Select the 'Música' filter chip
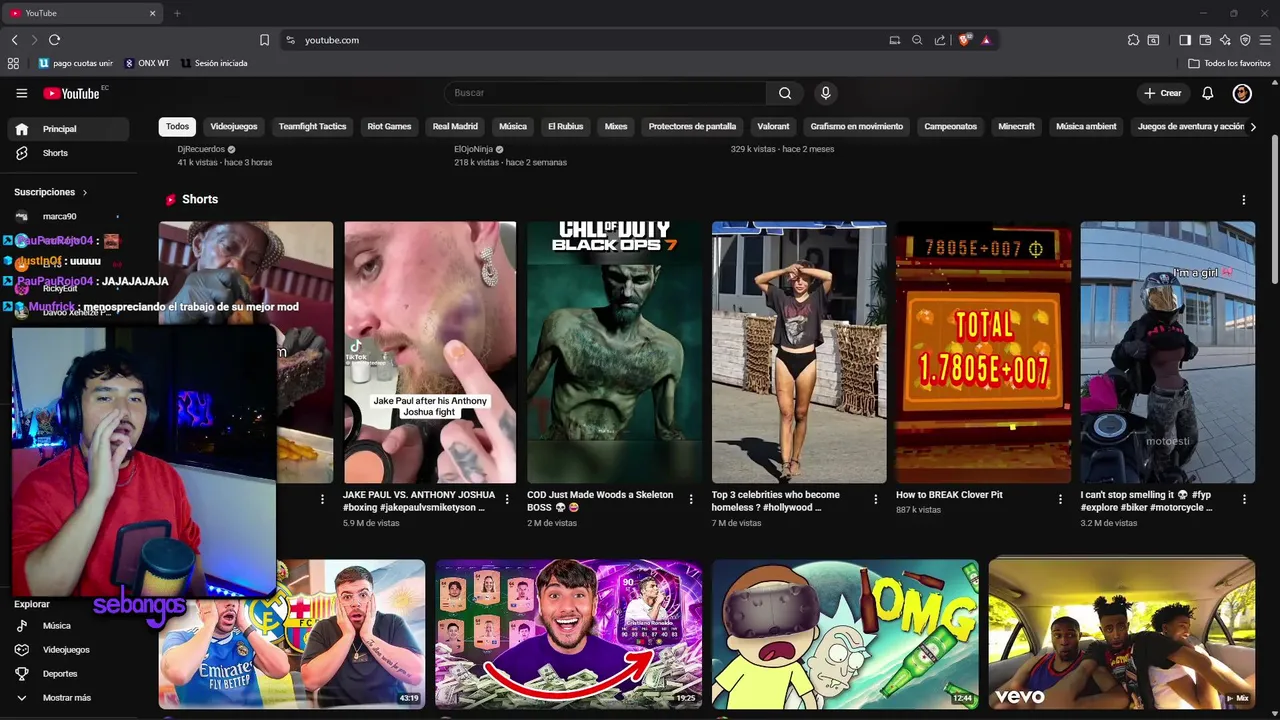 coord(513,127)
